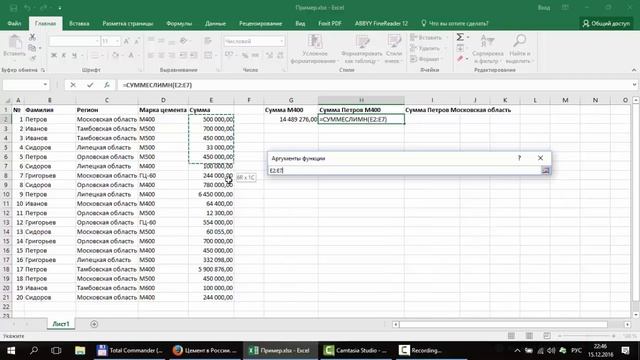Click the fill color bucket

tap(116, 56)
